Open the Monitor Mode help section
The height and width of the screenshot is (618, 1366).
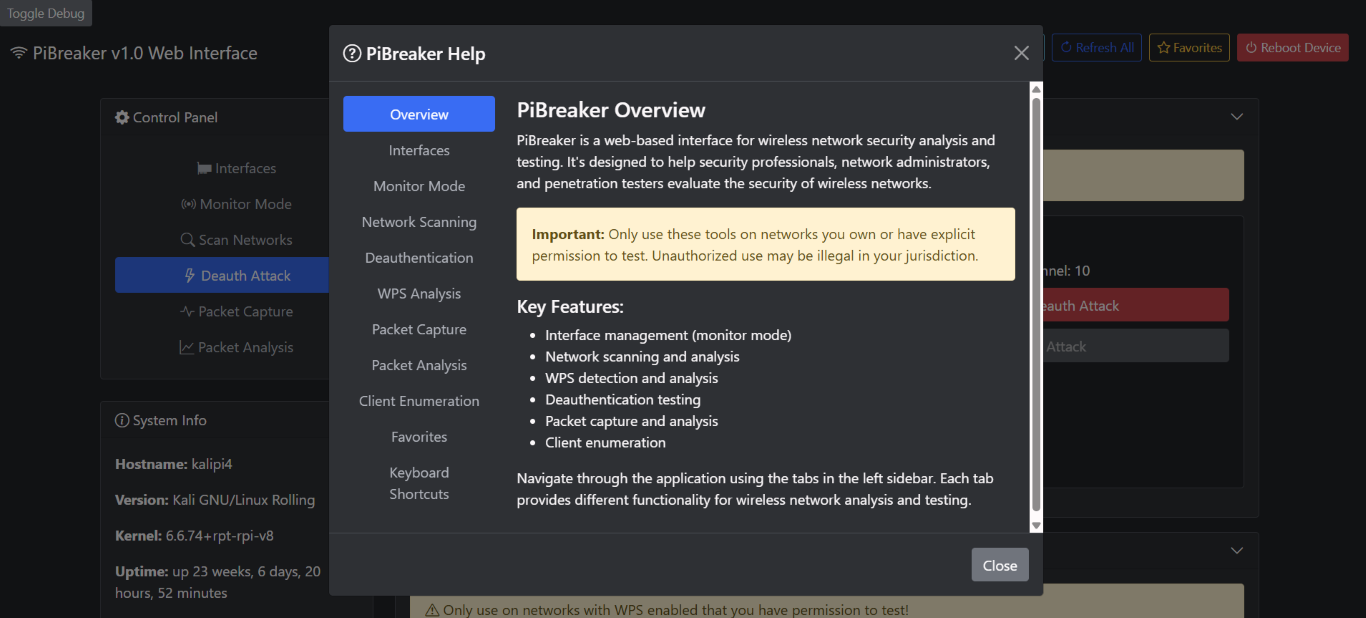(419, 186)
